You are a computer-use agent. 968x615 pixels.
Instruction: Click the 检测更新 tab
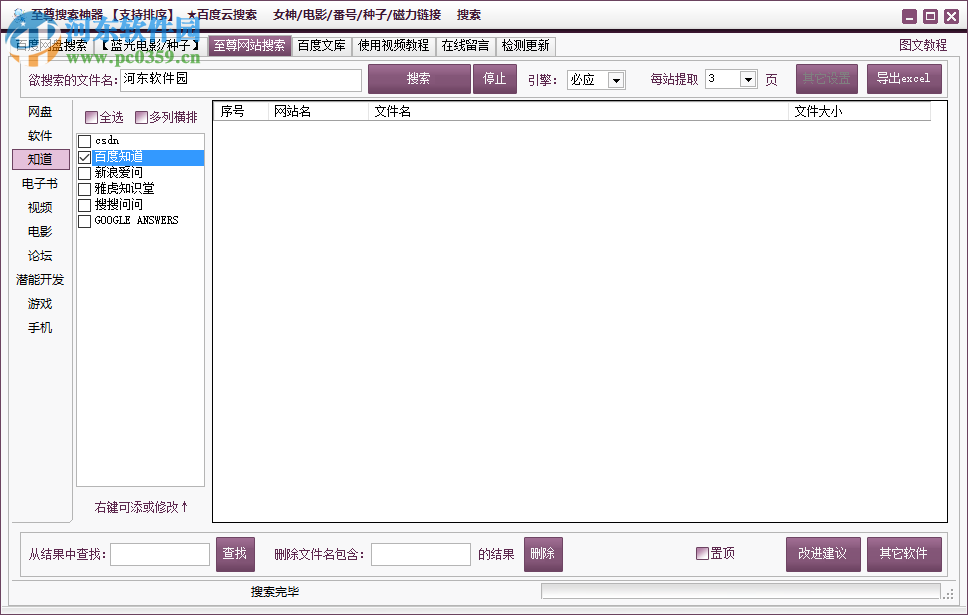tap(525, 46)
